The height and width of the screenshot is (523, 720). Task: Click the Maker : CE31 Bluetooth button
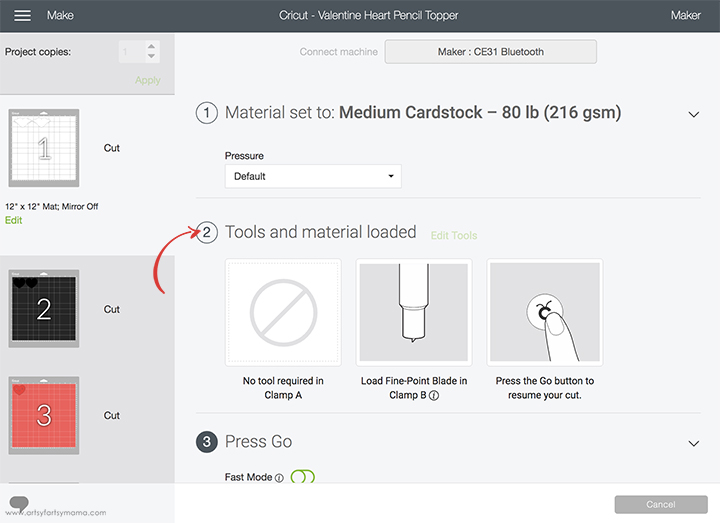tap(490, 52)
